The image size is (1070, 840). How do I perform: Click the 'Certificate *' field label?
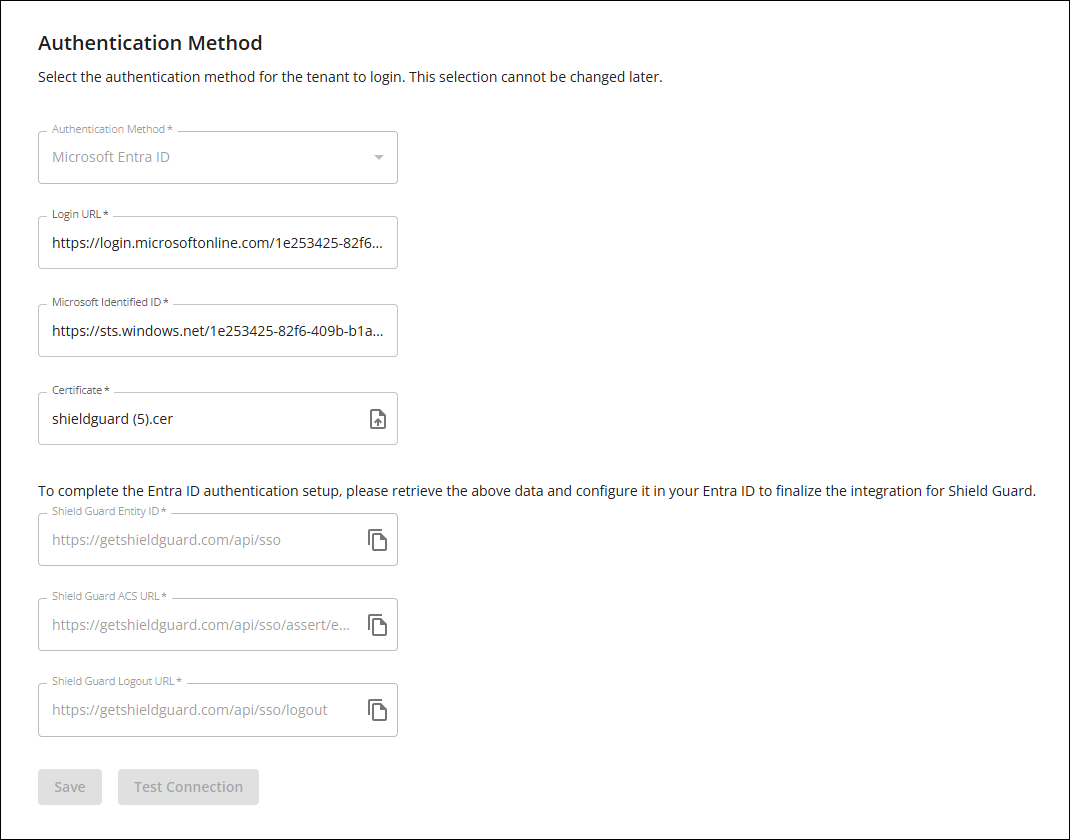coord(81,390)
